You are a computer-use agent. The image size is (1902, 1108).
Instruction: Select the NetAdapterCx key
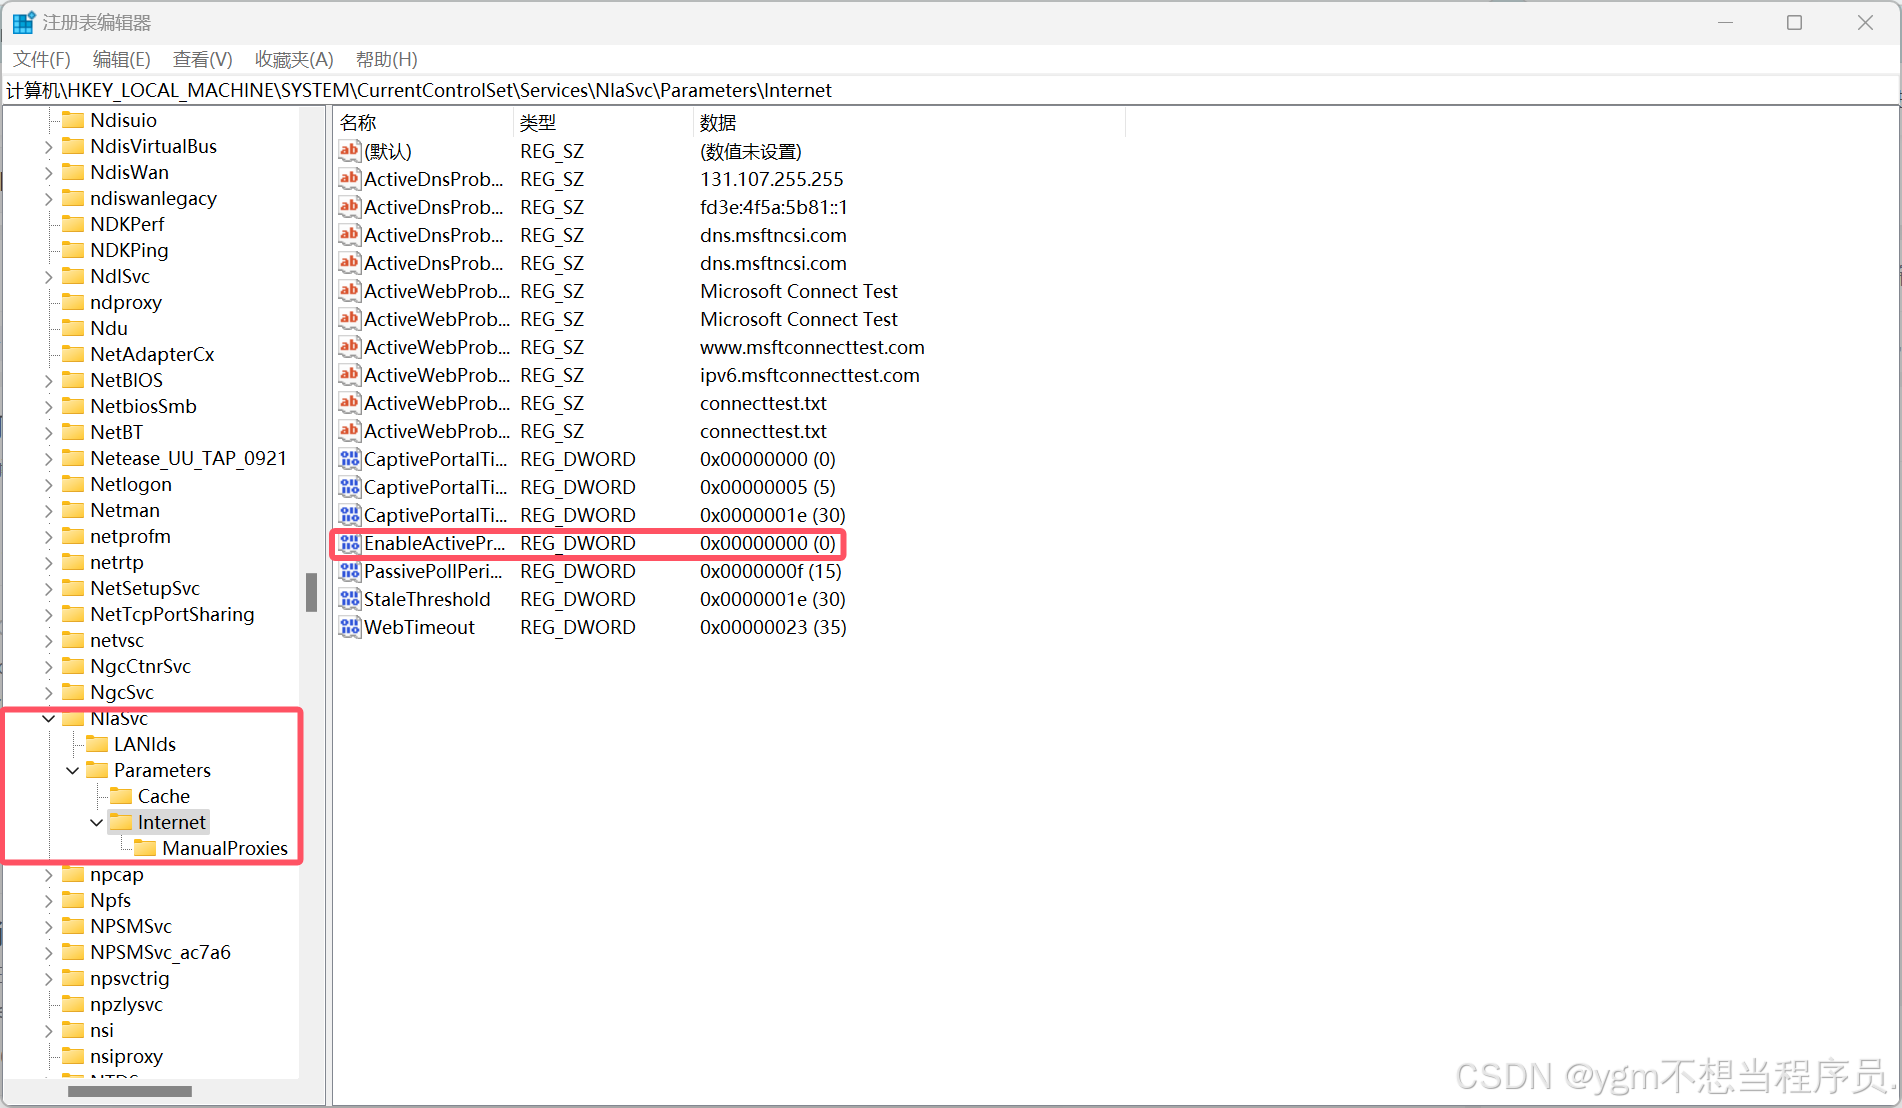[x=152, y=354]
